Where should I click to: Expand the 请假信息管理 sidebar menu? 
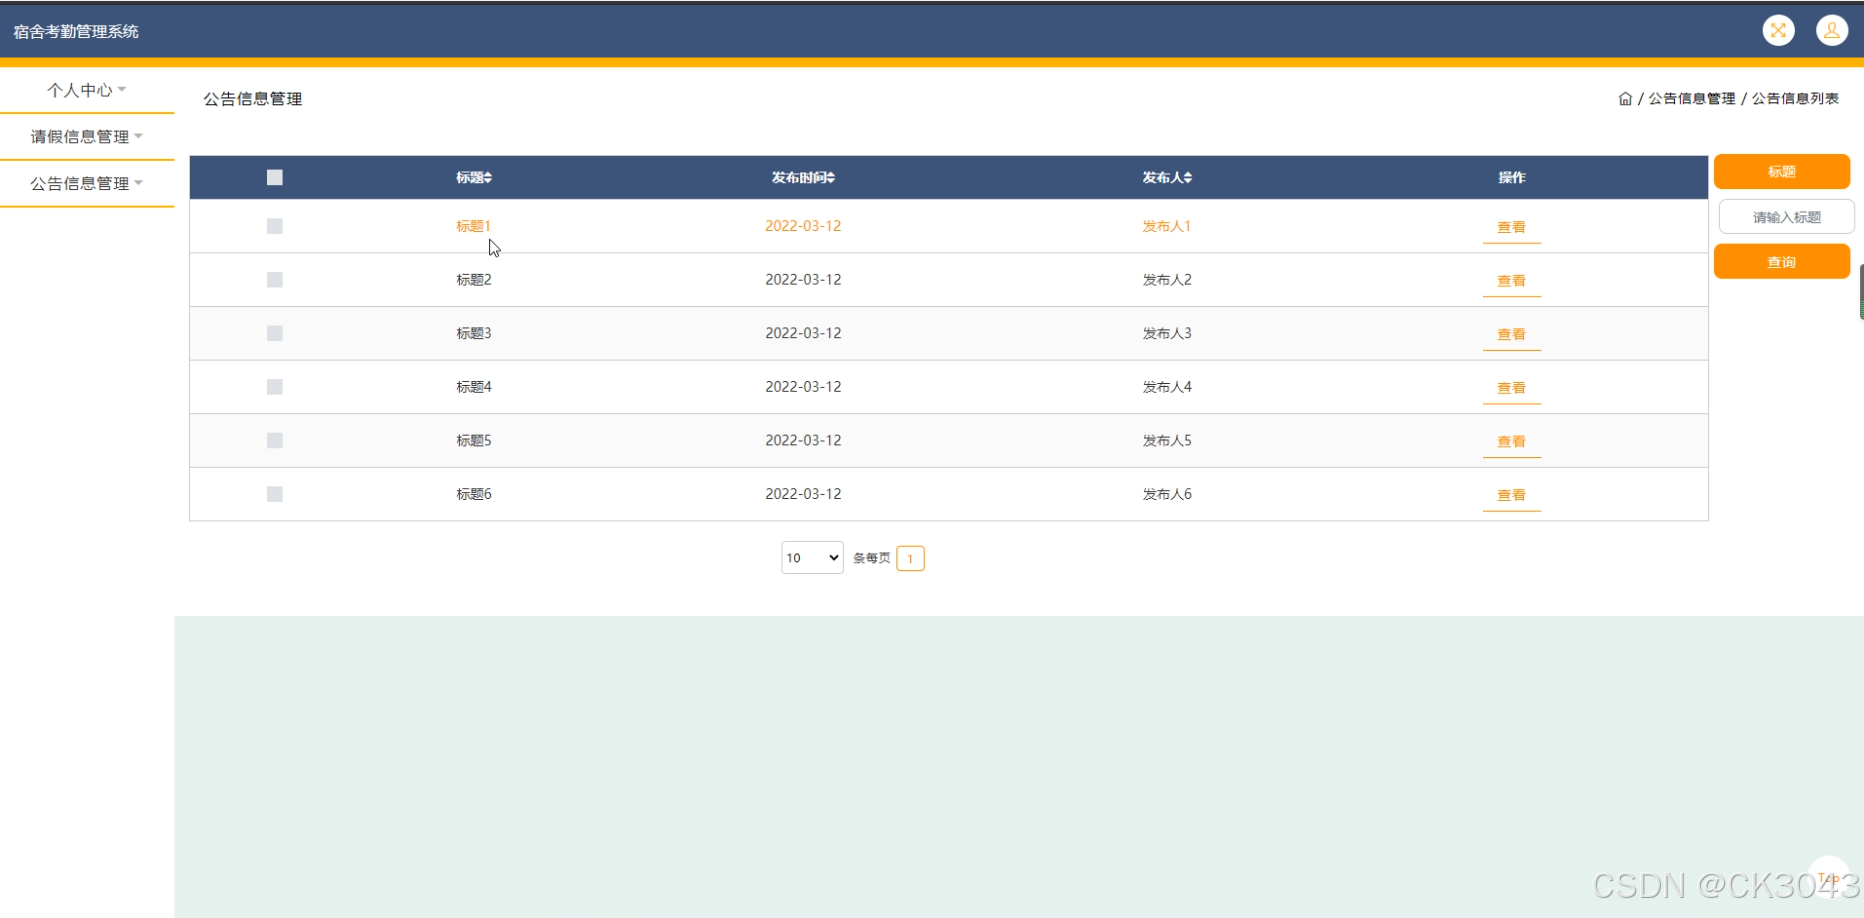point(86,137)
